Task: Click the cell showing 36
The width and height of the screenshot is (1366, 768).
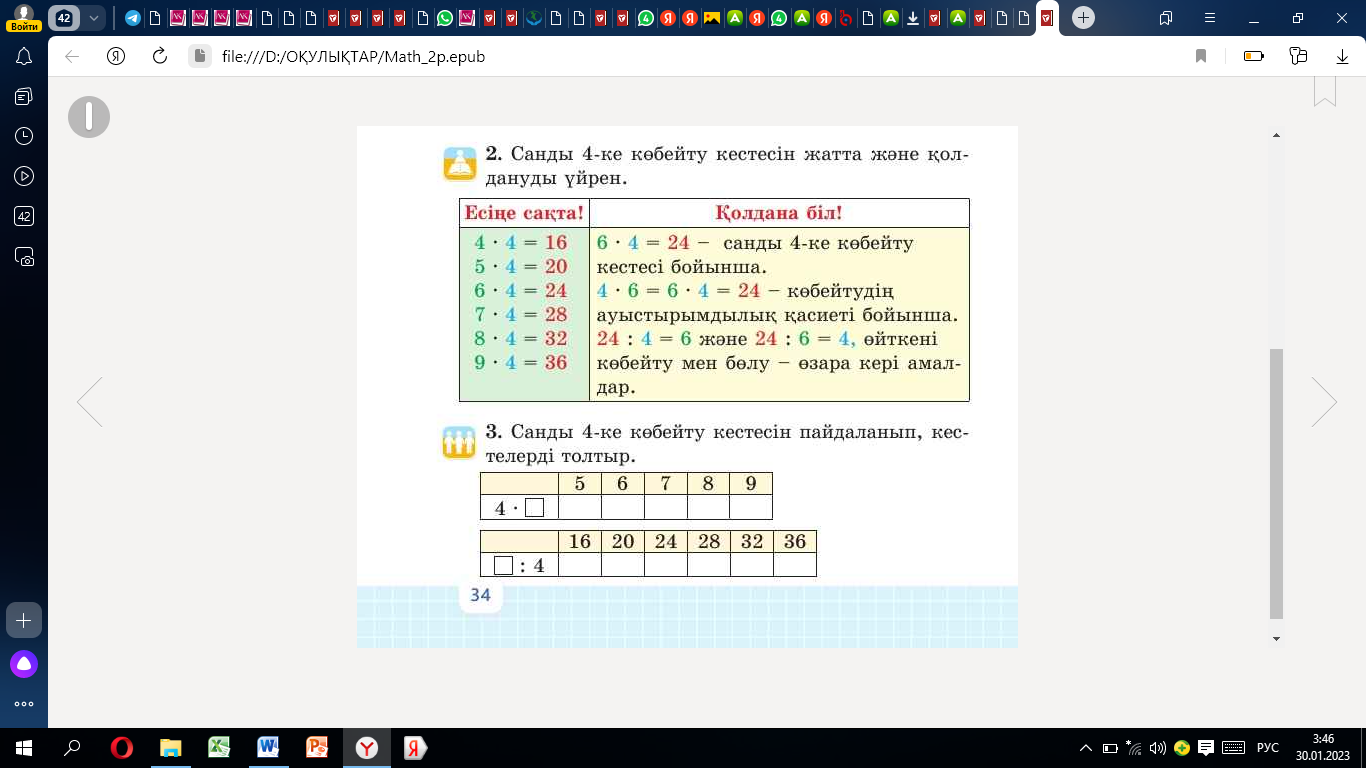Action: coord(795,542)
